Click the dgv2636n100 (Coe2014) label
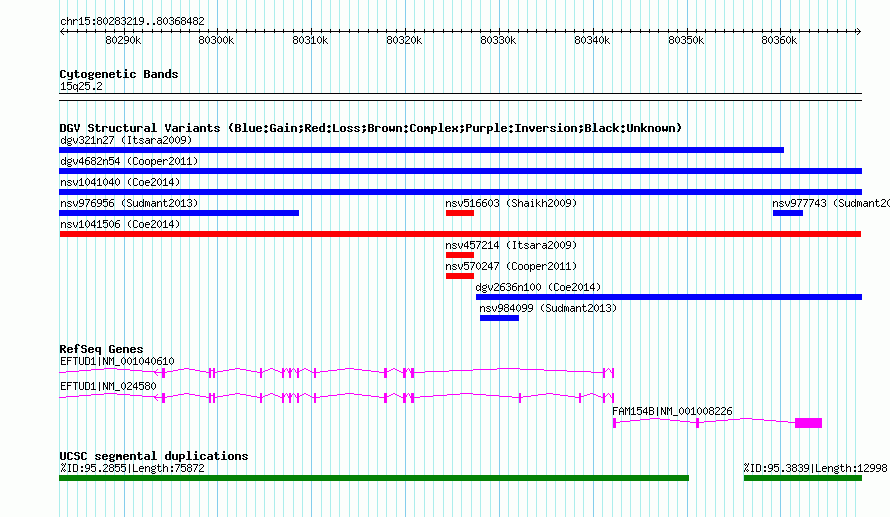 (538, 287)
